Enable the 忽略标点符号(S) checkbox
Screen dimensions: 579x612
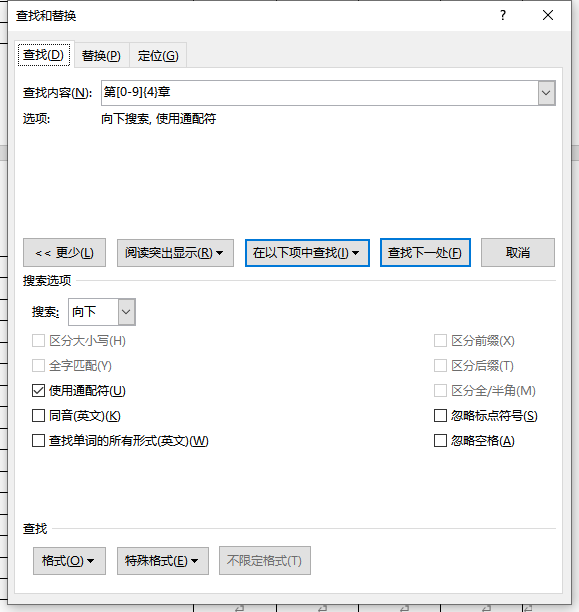[x=440, y=416]
